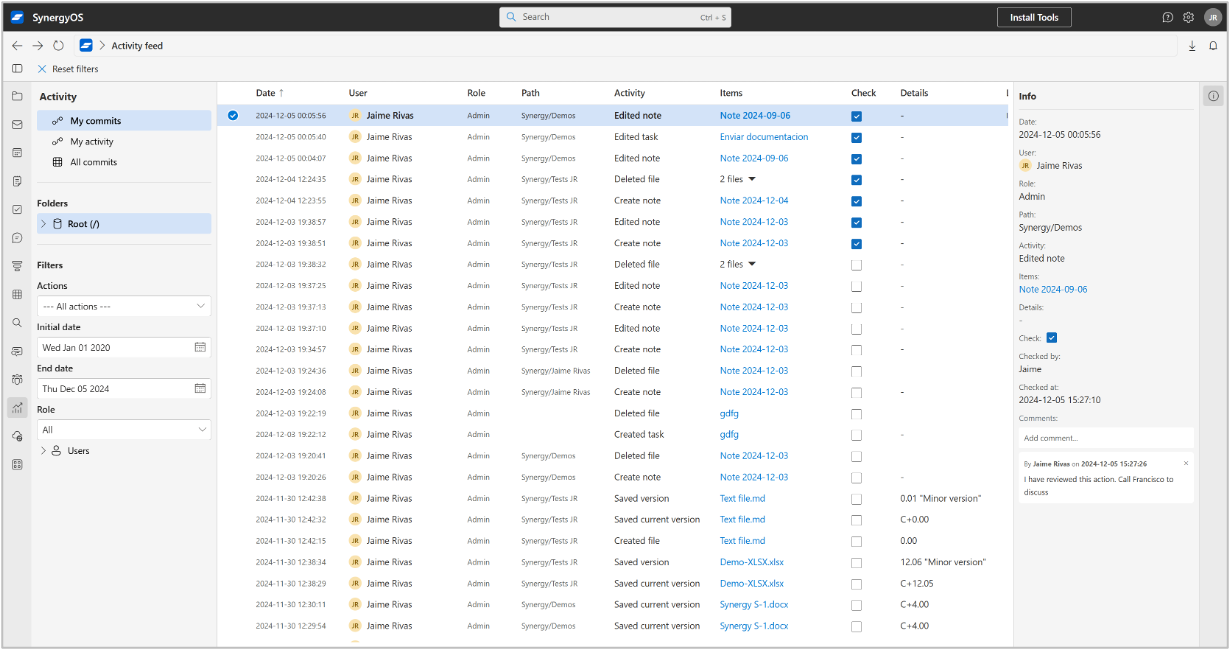Select My commits in Activity
Screen dimensions: 1230x650
124,121
